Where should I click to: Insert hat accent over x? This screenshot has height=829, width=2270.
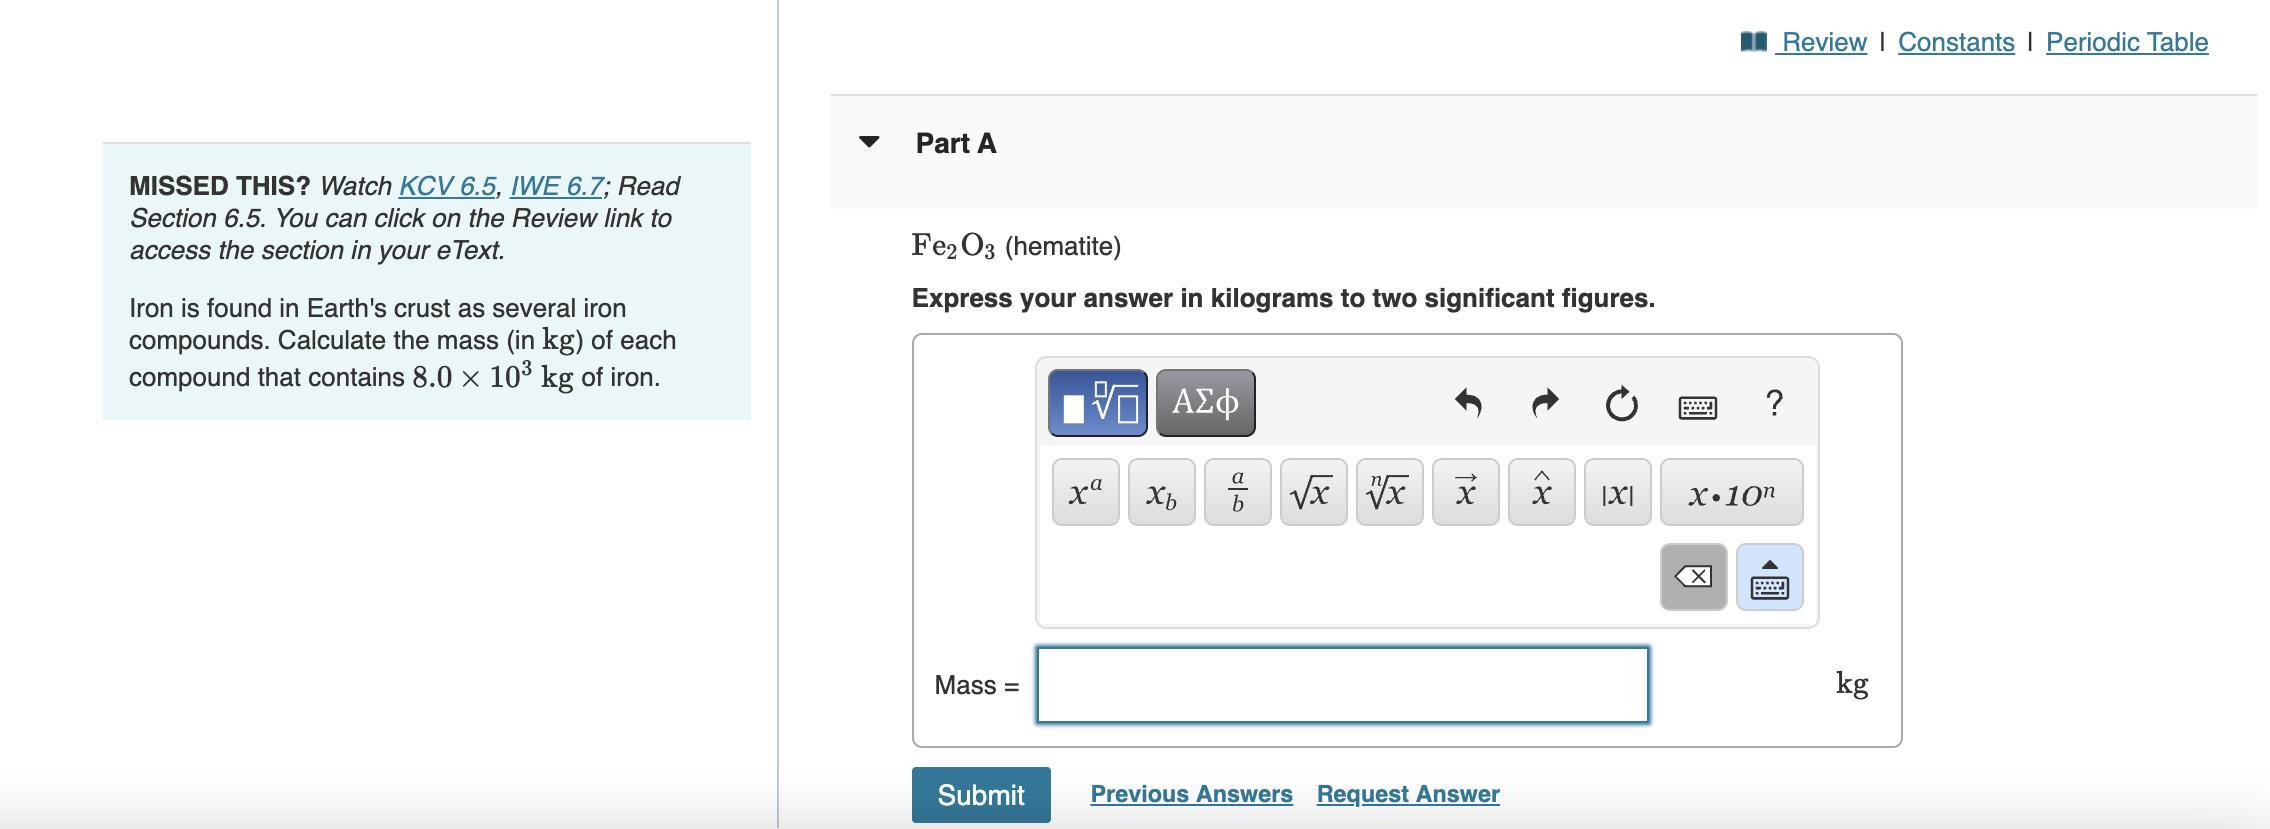1541,492
